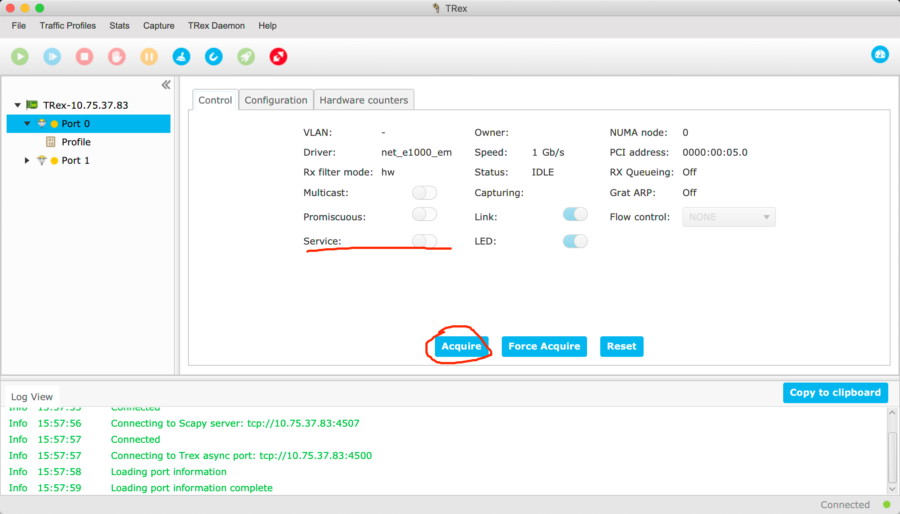
Task: Open the dashboard icon at top right
Action: (880, 54)
